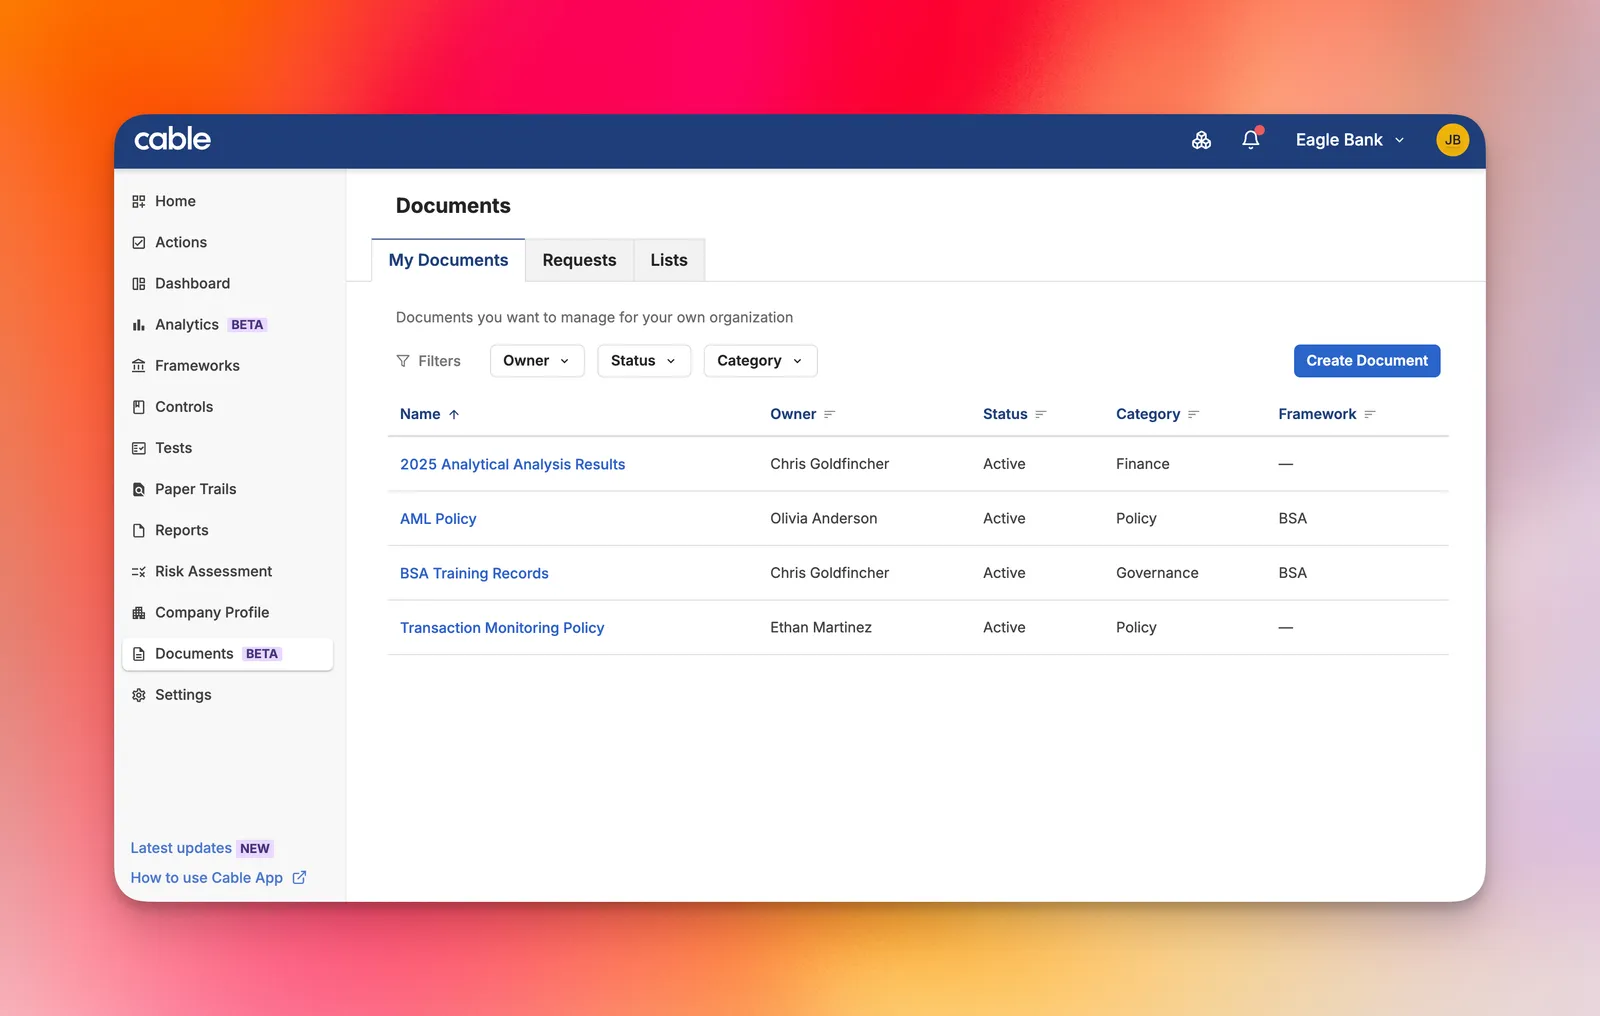Select Documents BETA in the sidebar
The width and height of the screenshot is (1600, 1016).
click(227, 654)
